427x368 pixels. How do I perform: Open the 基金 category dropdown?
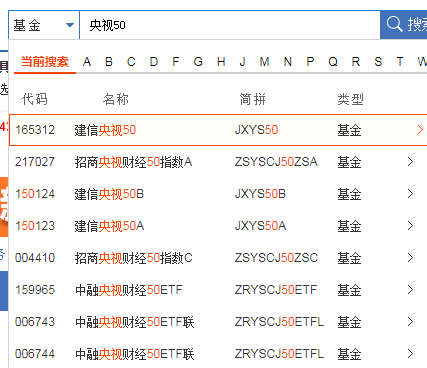point(44,25)
